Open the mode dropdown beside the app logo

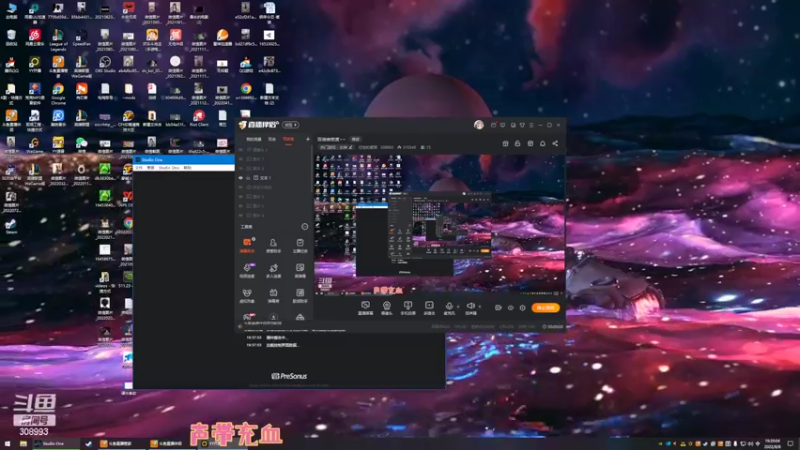[290, 125]
